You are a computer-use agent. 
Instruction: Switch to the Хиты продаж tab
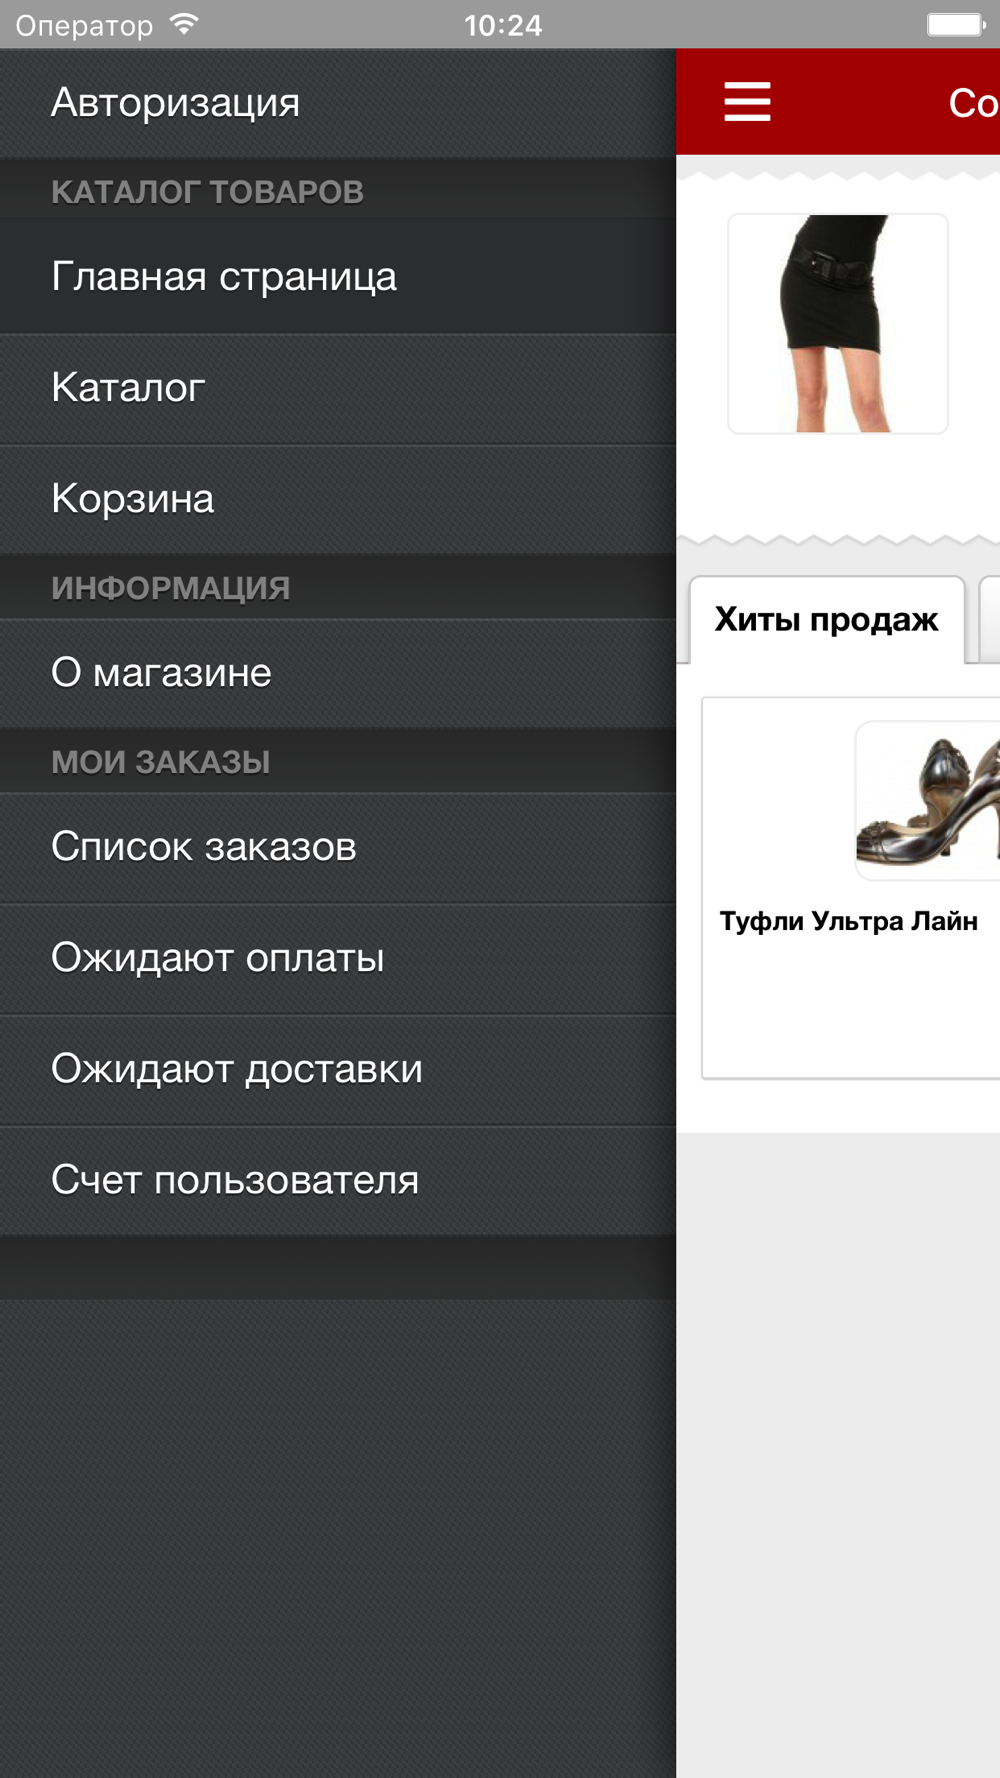click(827, 620)
